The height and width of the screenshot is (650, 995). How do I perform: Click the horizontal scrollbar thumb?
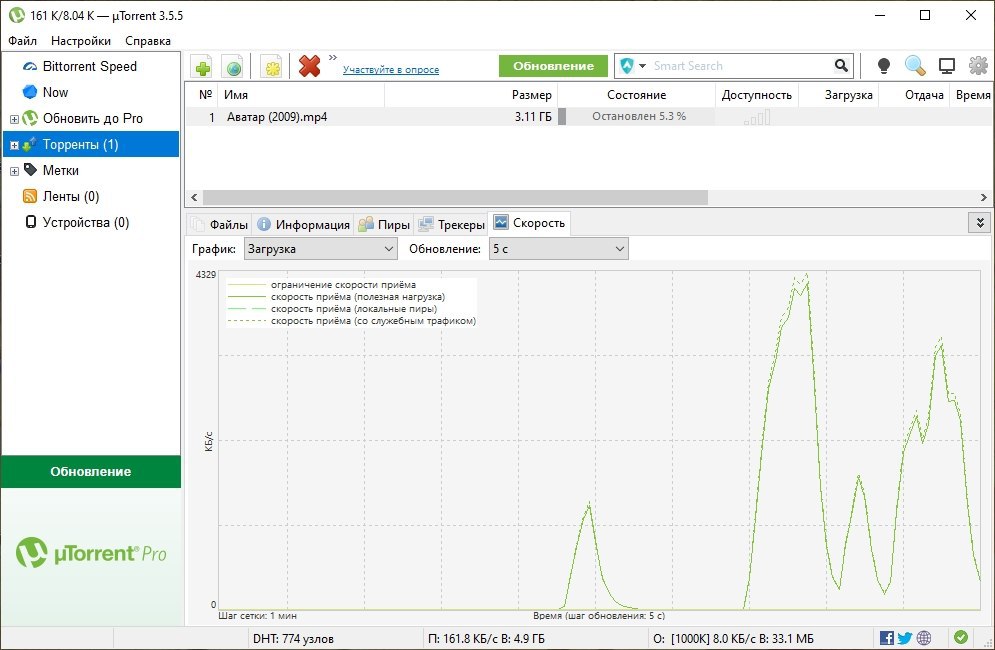[x=455, y=197]
